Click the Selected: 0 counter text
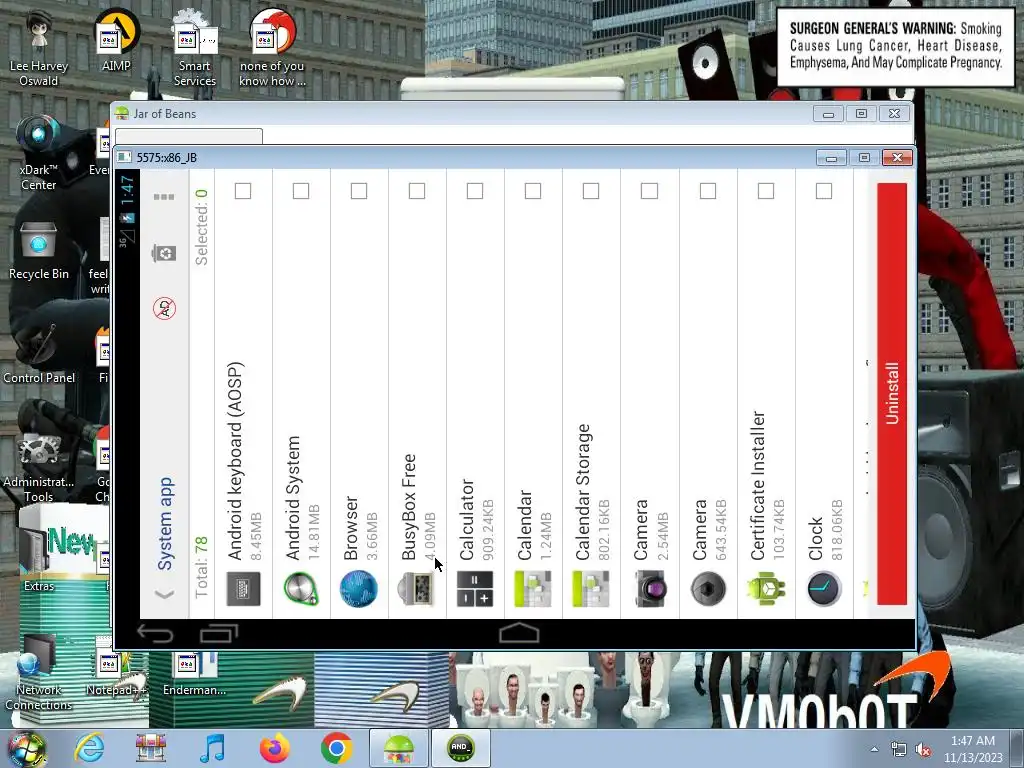 pos(201,227)
